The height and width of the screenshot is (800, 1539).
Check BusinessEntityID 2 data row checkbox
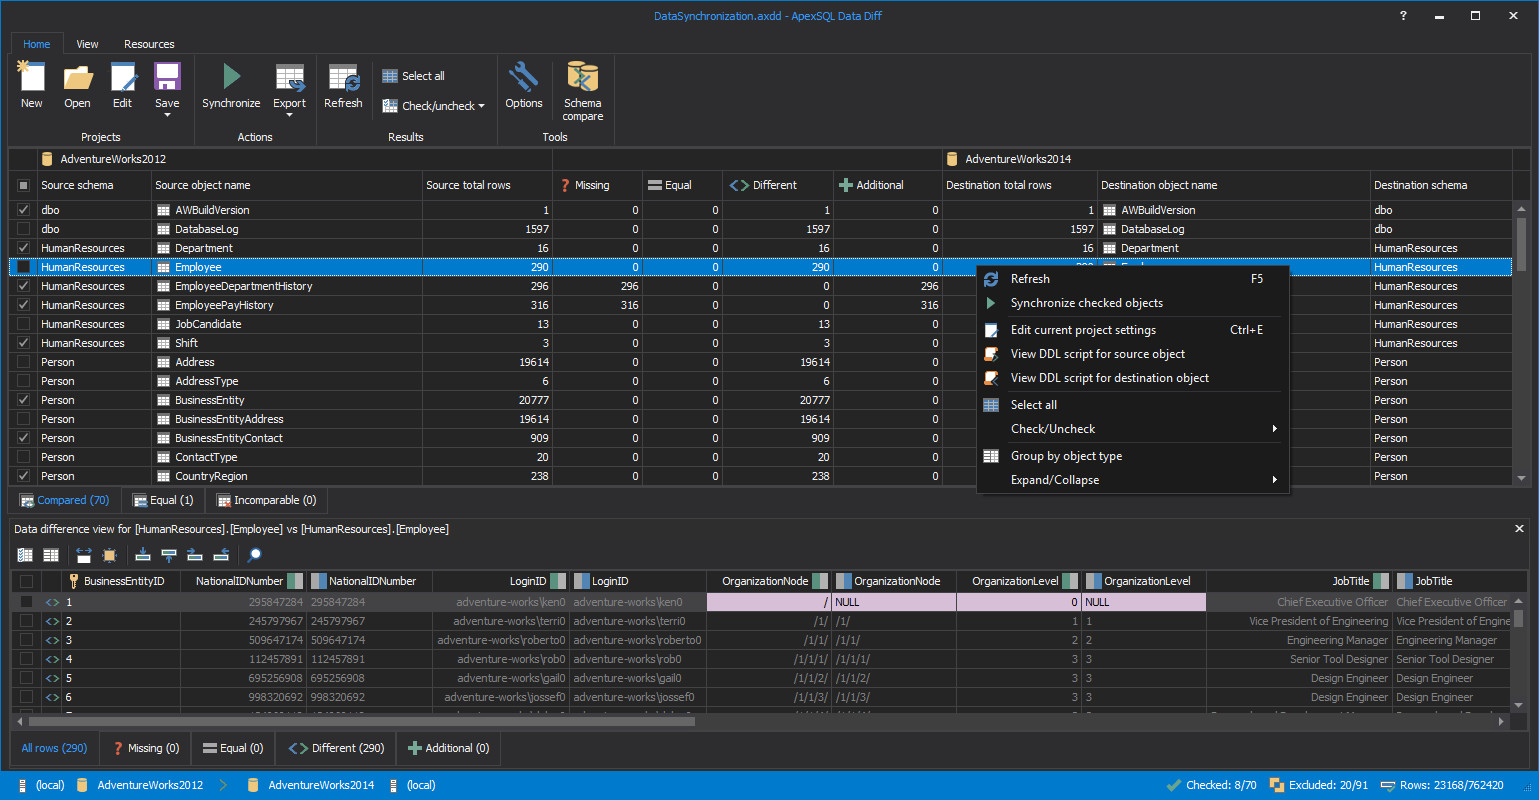point(26,621)
